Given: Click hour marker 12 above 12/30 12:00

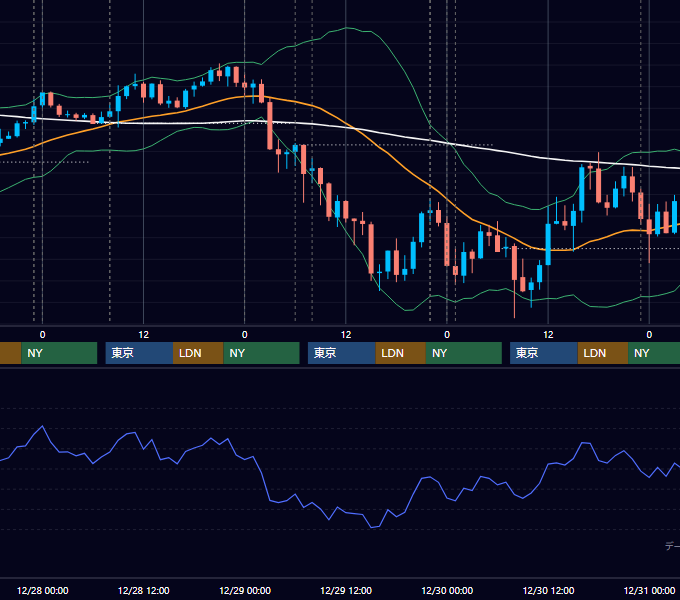Looking at the screenshot, I should click(548, 335).
